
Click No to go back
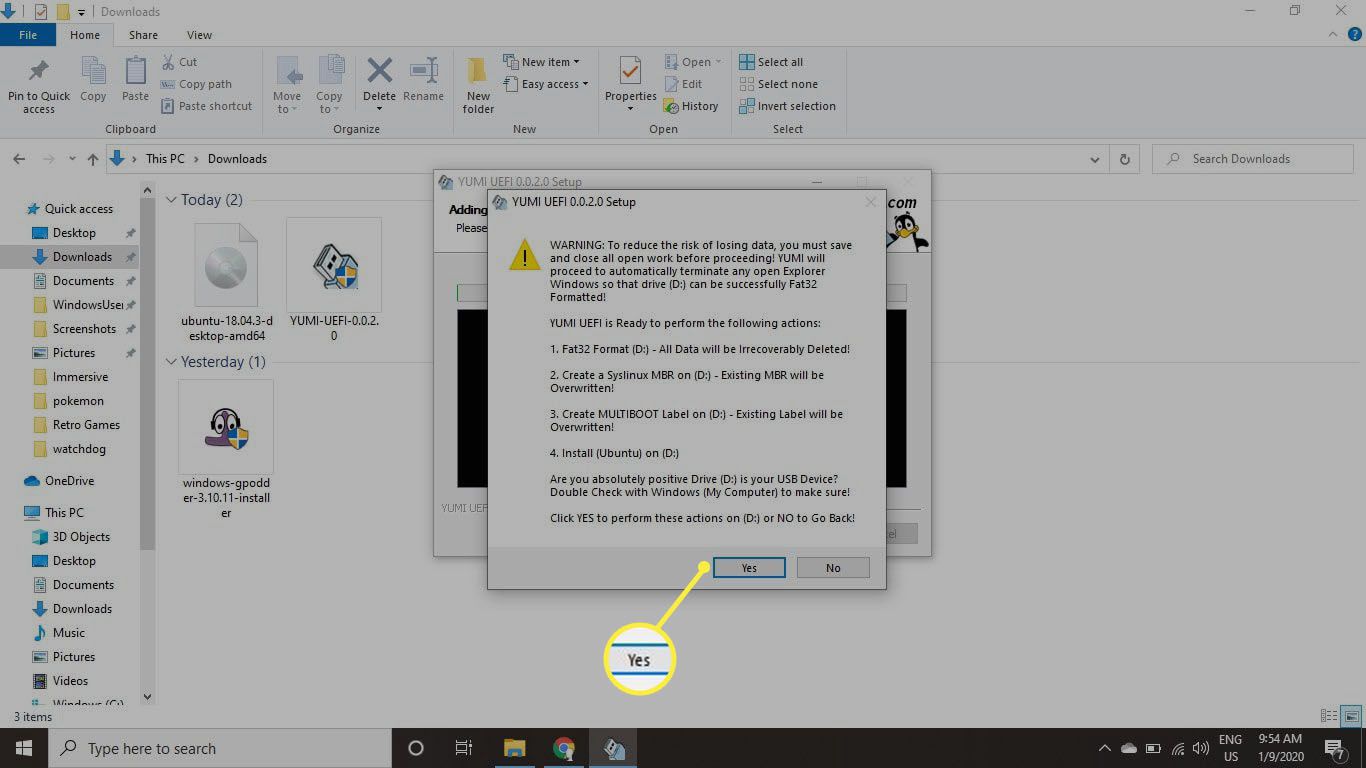point(833,568)
